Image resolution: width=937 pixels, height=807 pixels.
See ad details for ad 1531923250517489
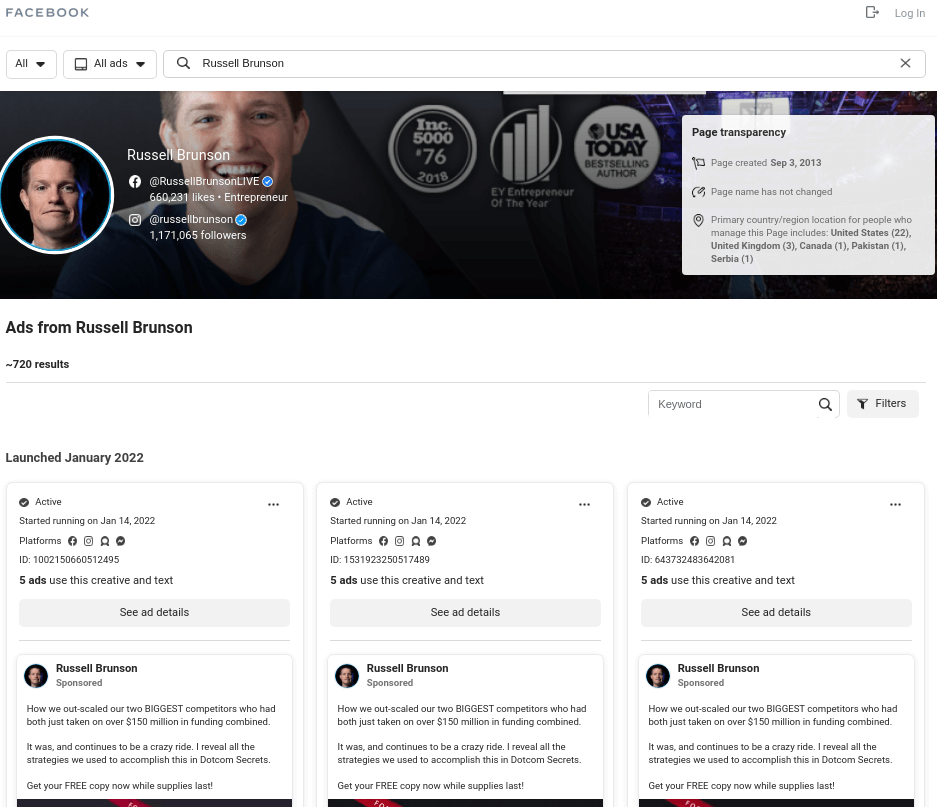click(465, 613)
